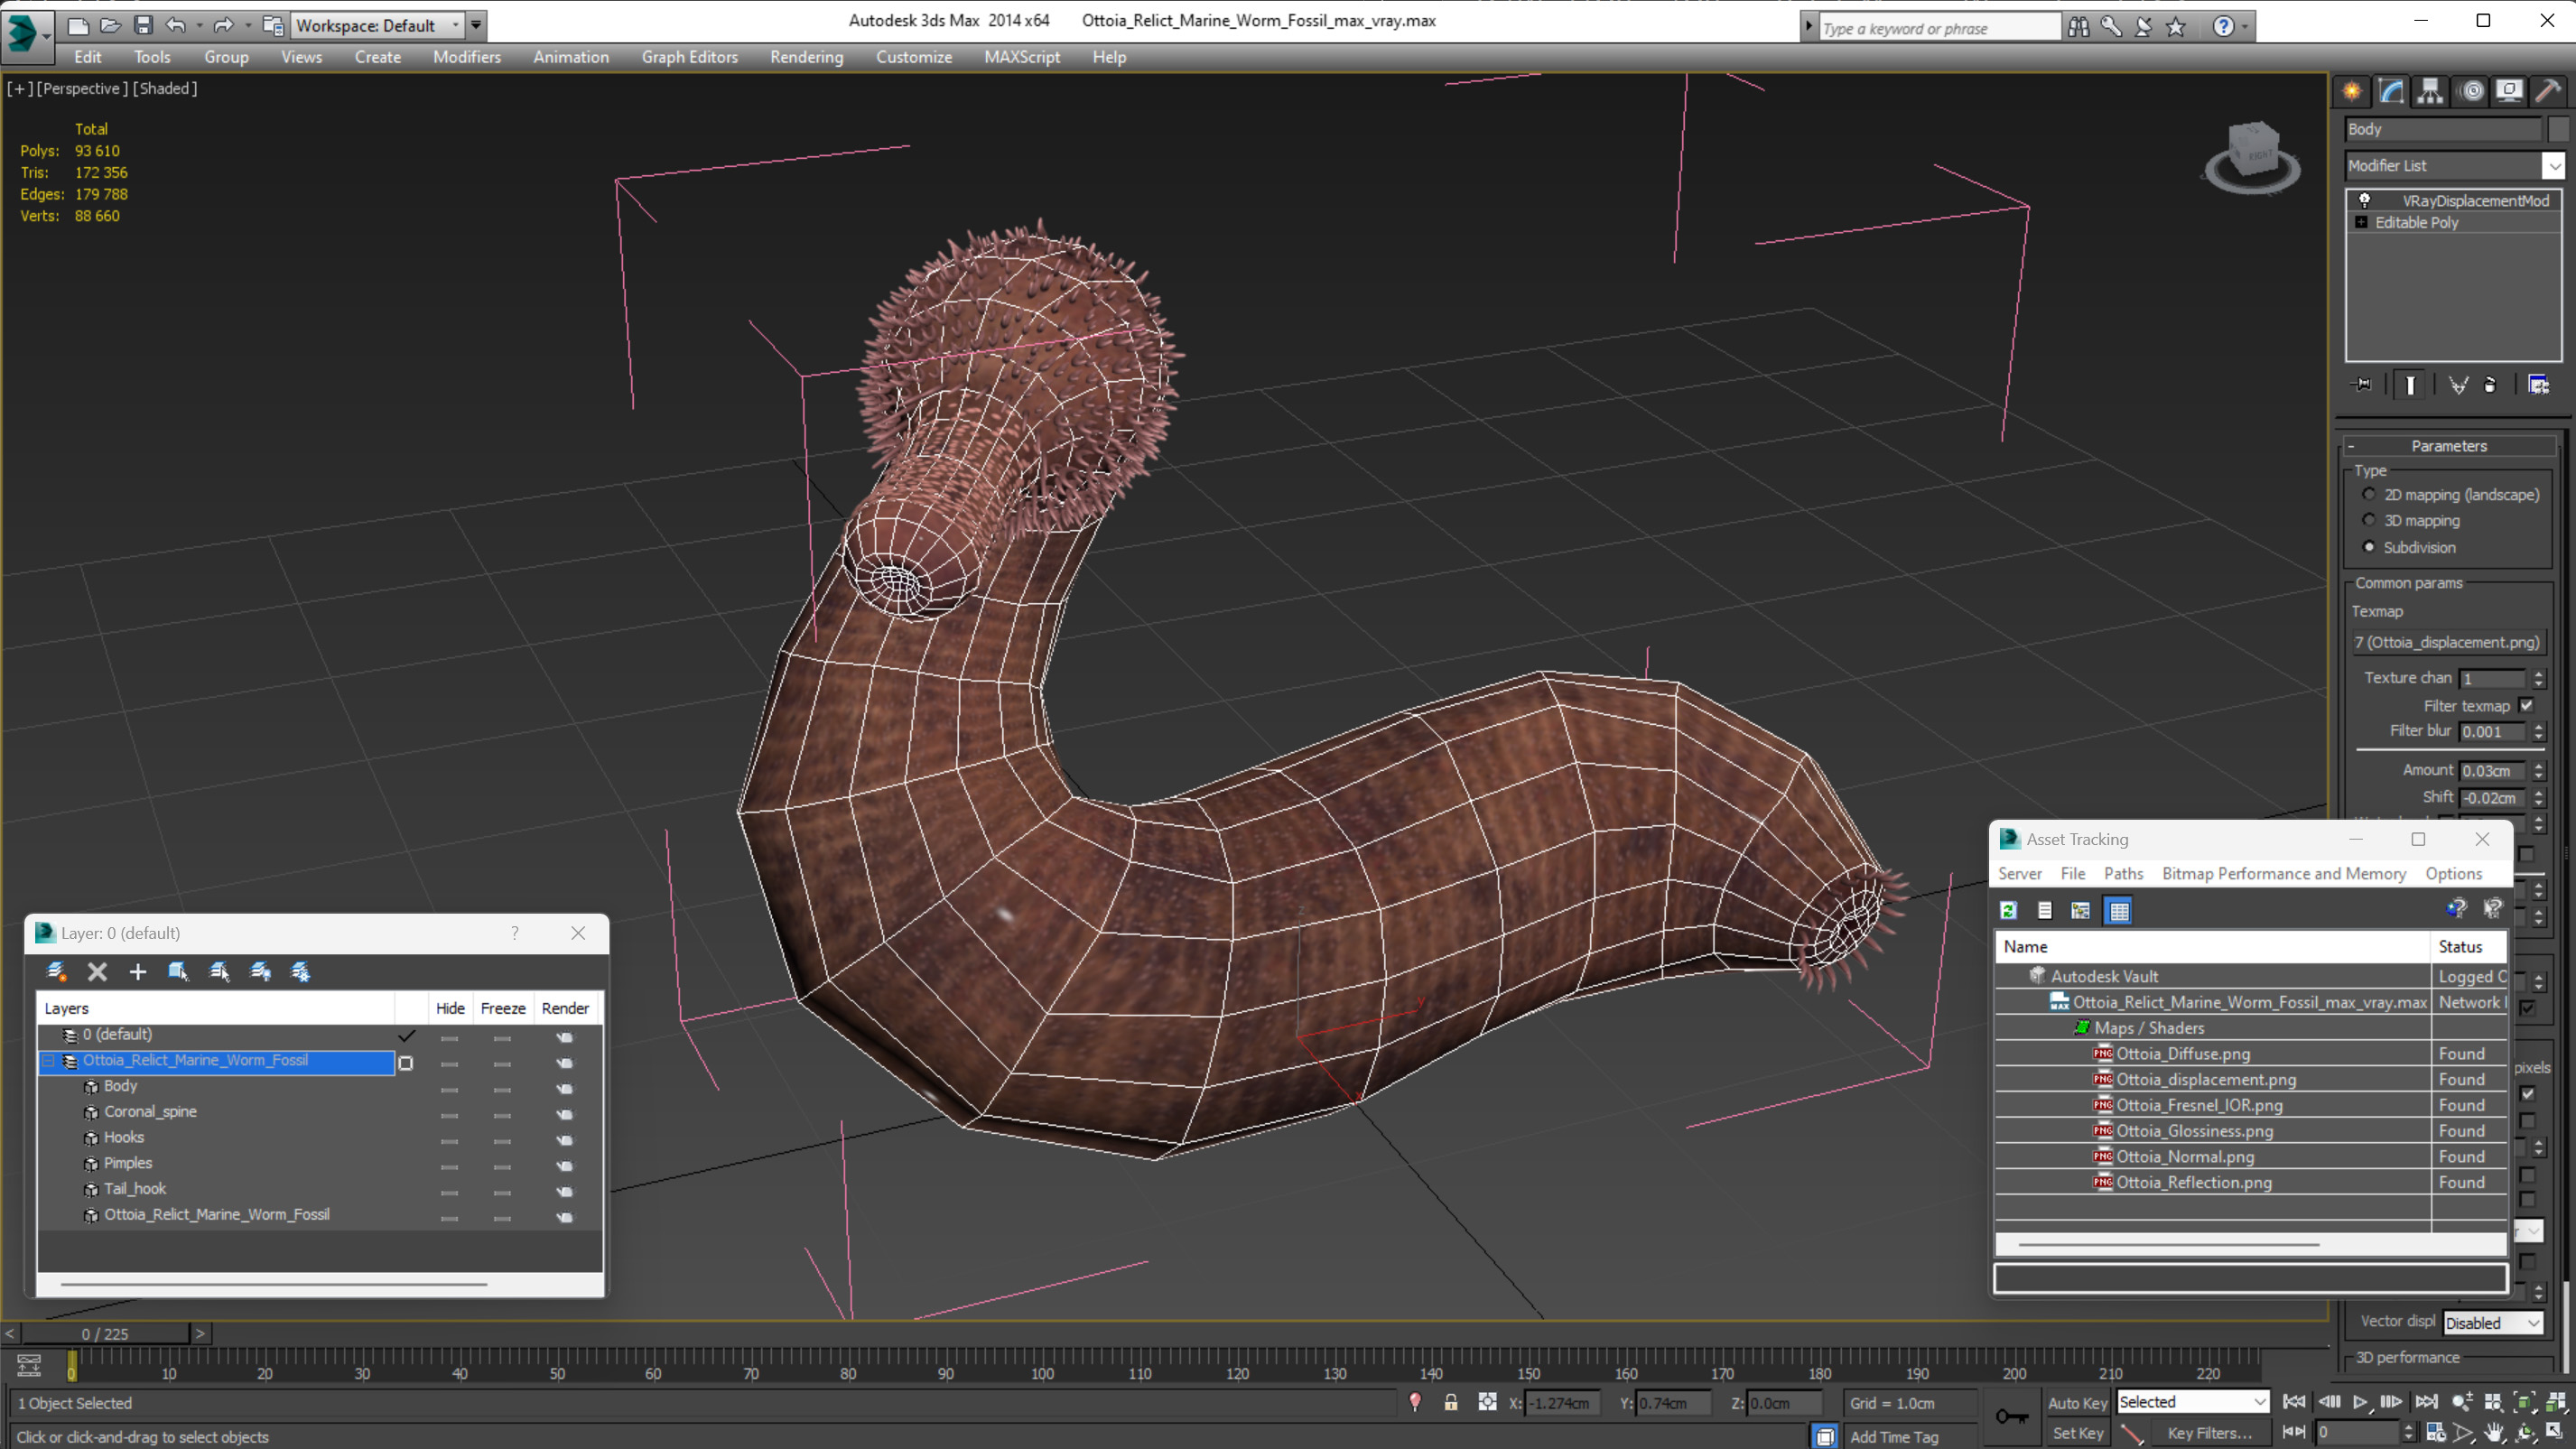Collapse the Parameters rollout
Viewport: 2576px width, 1449px height.
[x=2448, y=445]
